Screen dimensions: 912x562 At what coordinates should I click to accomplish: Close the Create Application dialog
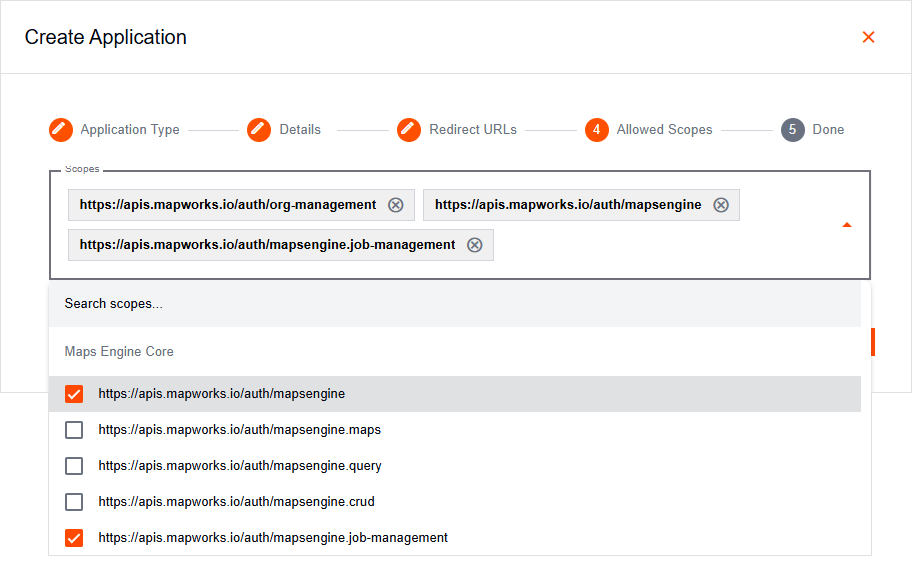tap(868, 37)
